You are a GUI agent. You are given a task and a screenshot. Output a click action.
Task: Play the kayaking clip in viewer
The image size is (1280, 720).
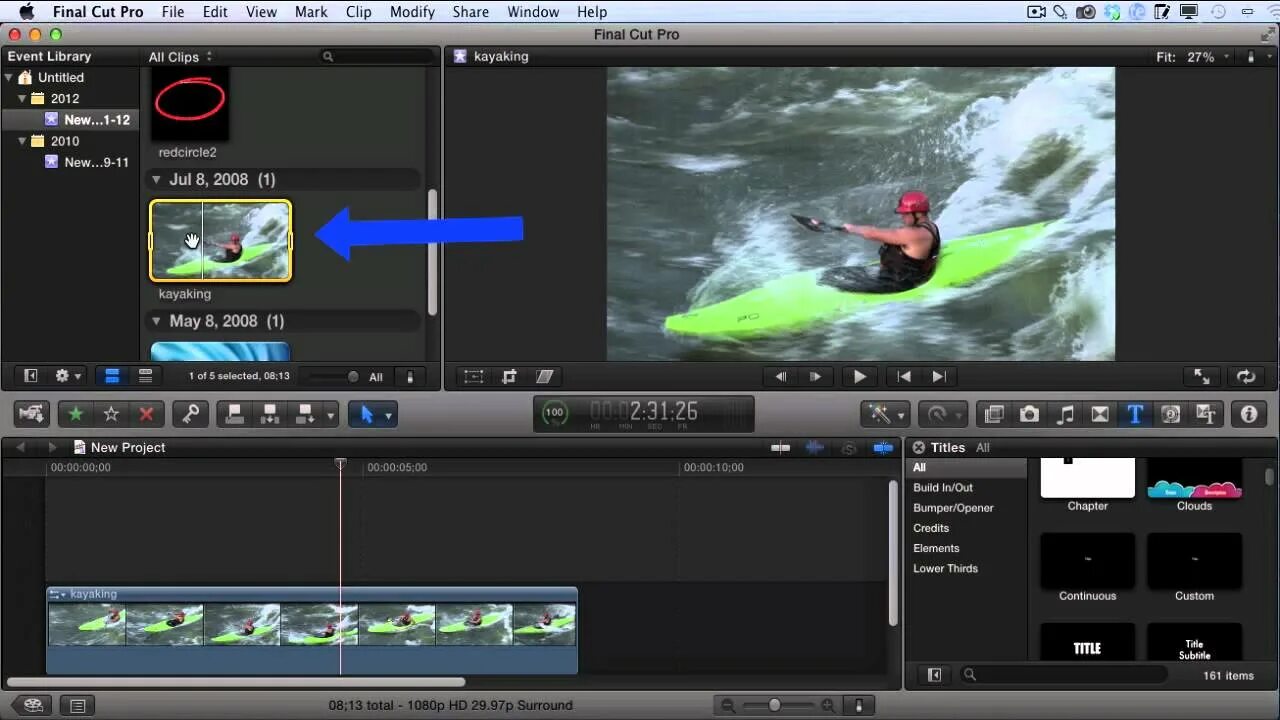859,377
